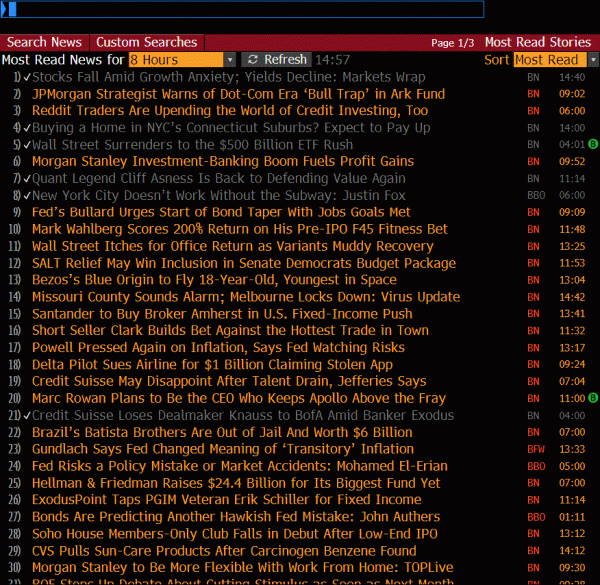Click the read checkmark on Stocks Fall story

27,77
